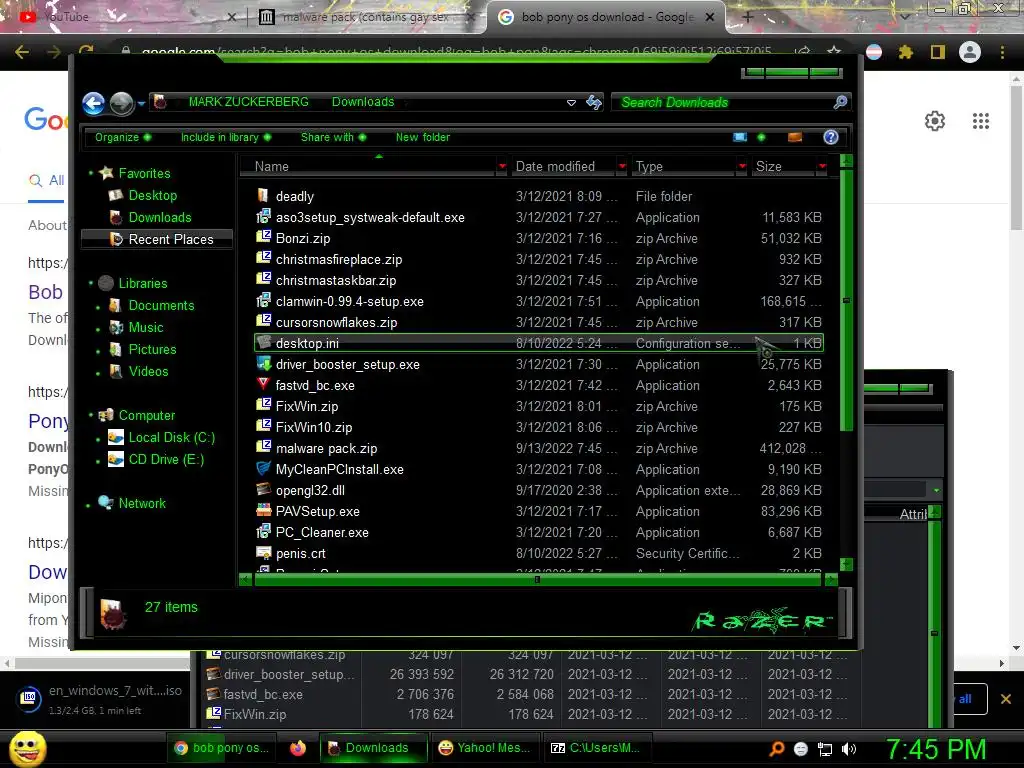Screen dimensions: 1024x768
Task: Collapse the Favorites tree group
Action: pyautogui.click(x=90, y=173)
